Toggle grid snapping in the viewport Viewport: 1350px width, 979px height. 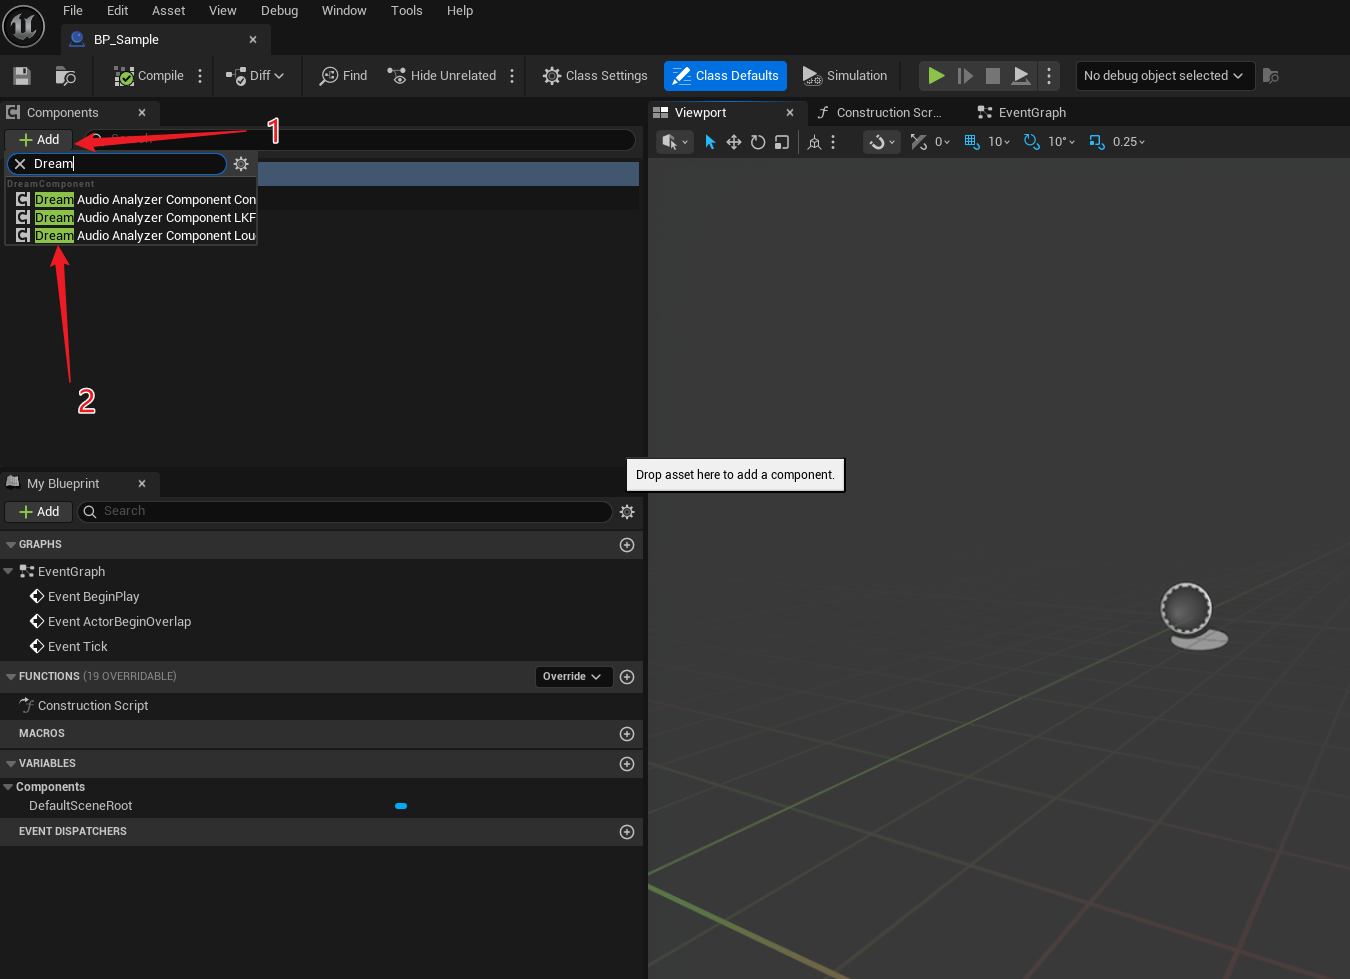tap(971, 142)
